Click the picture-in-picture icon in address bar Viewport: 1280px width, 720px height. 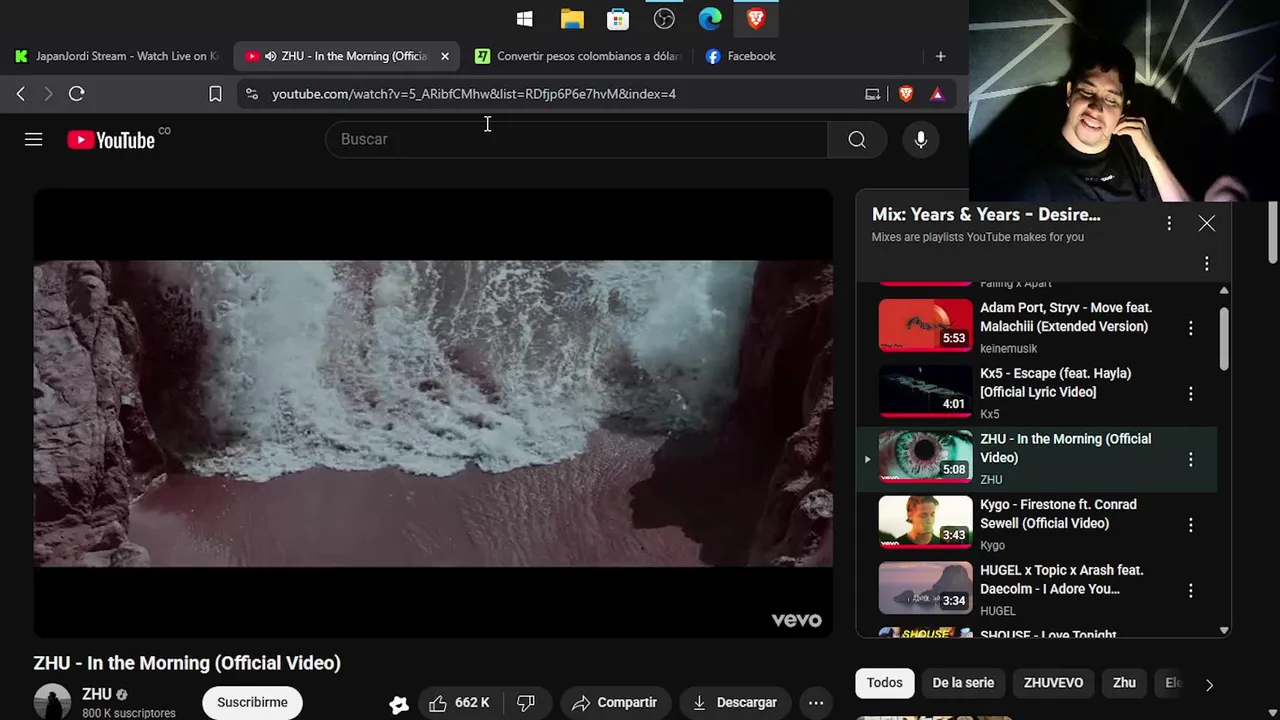[x=873, y=94]
